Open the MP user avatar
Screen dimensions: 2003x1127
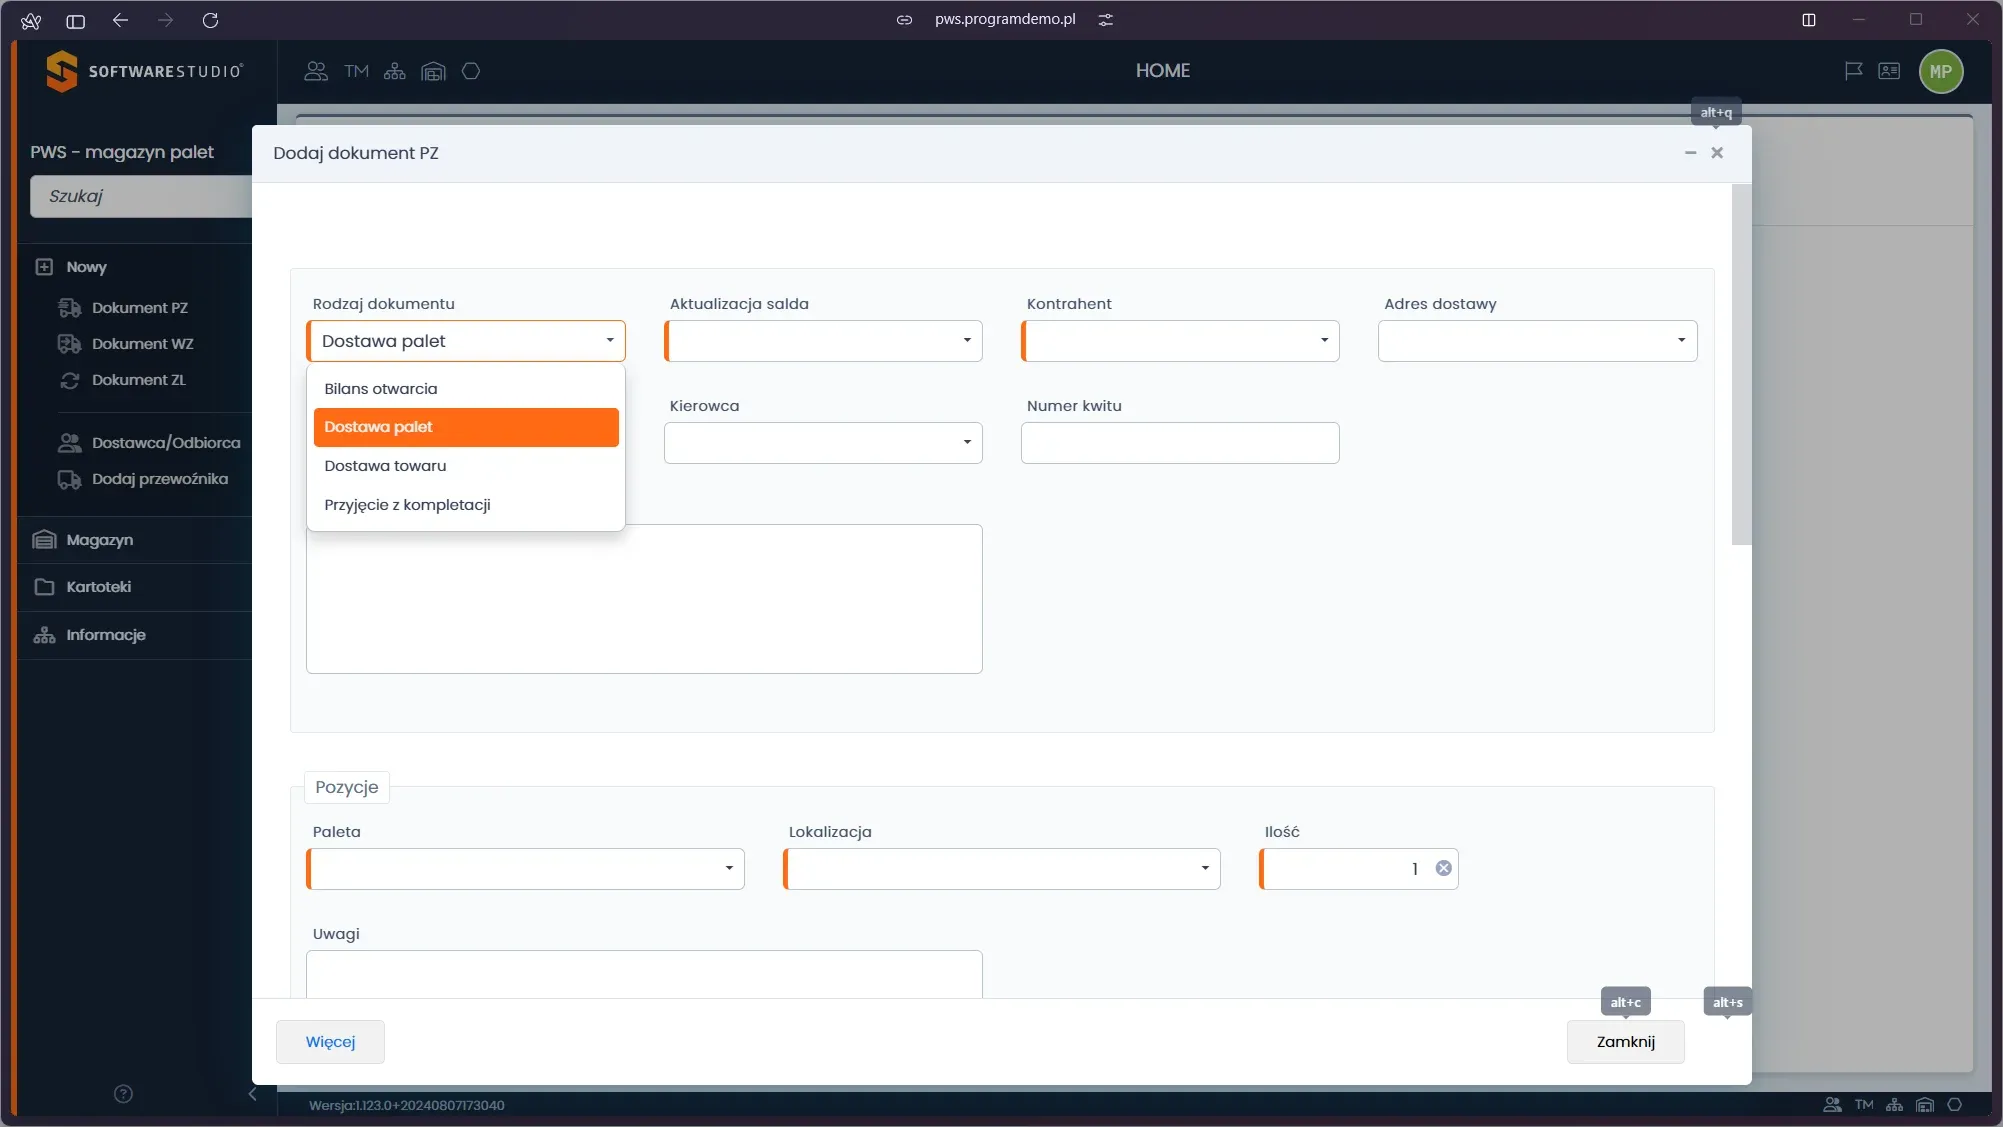pos(1941,71)
